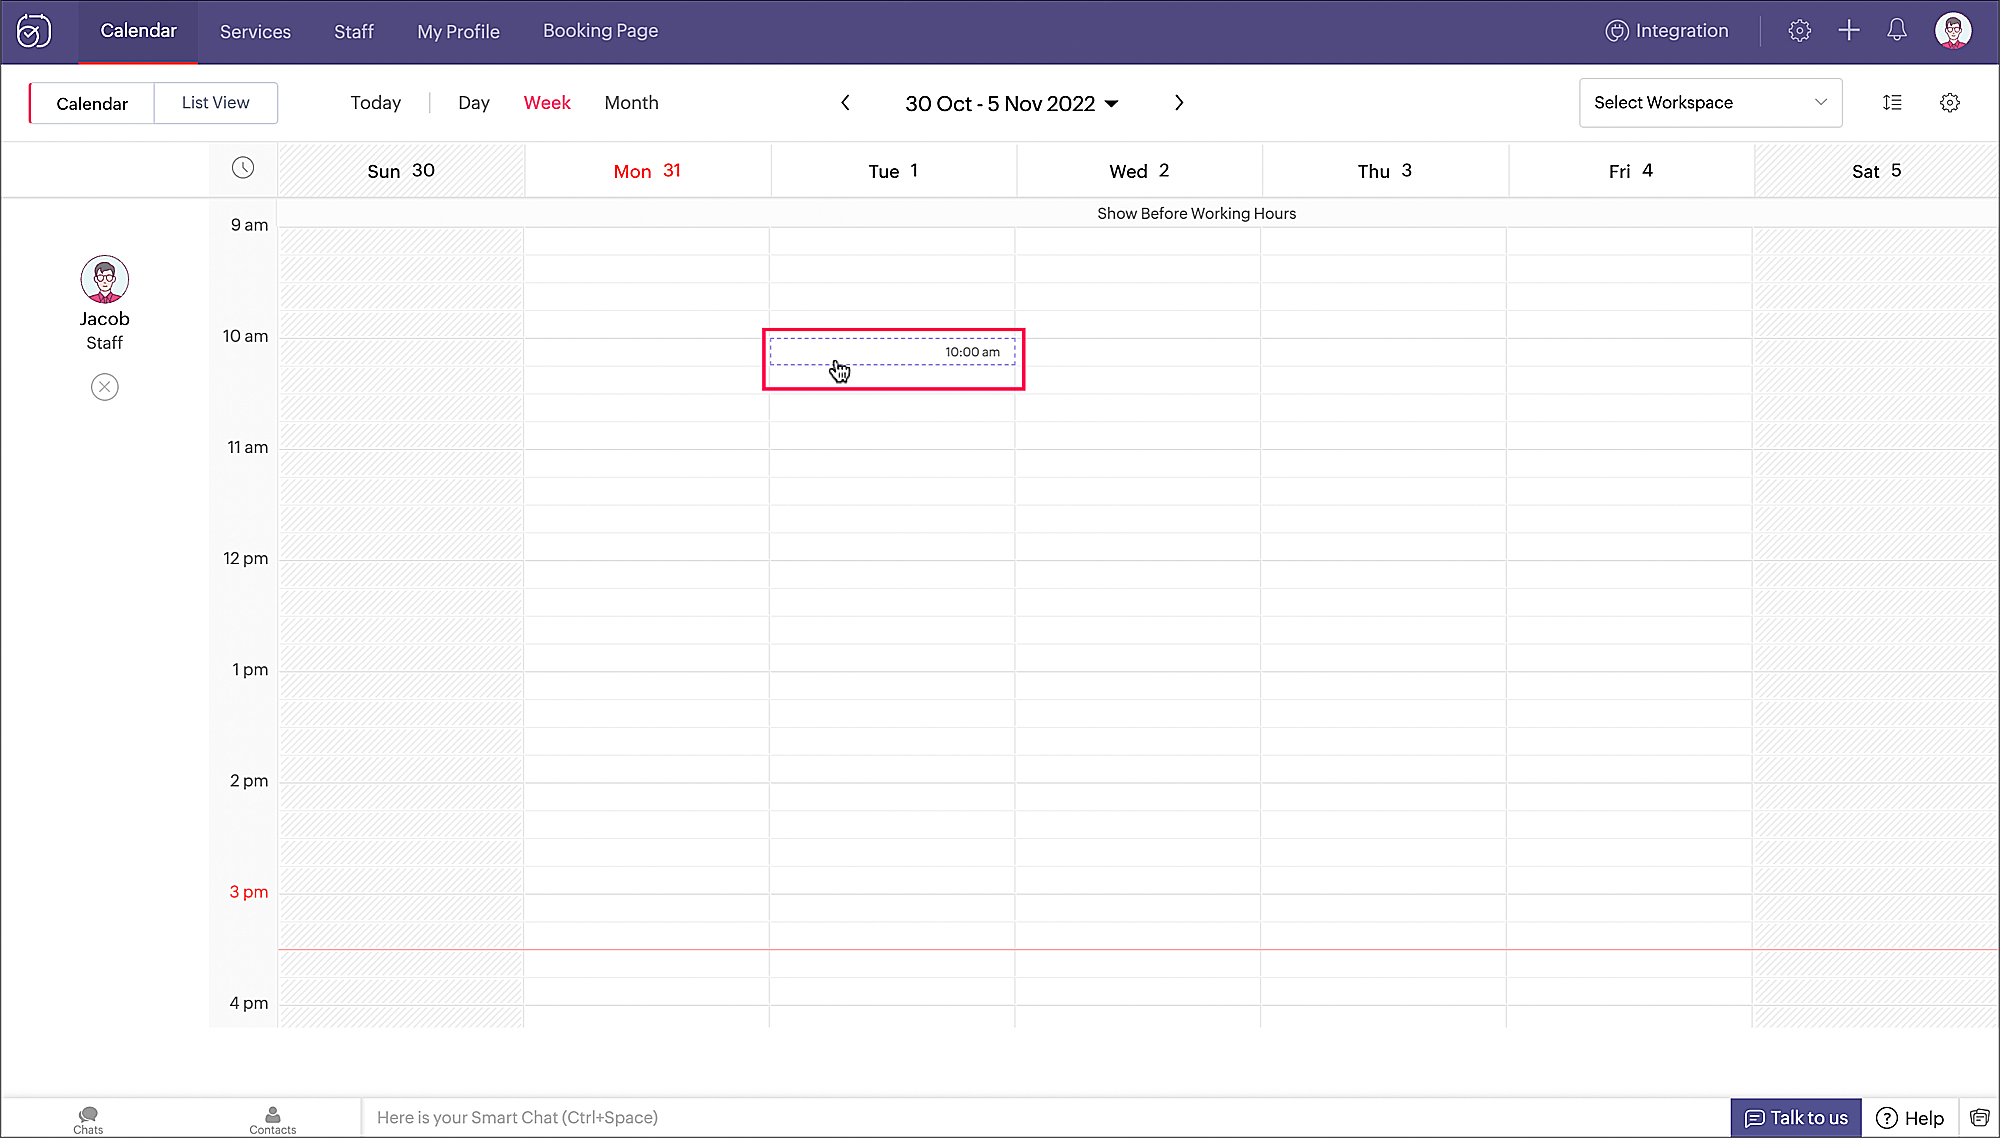
Task: Click Show Before Working Hours link
Action: tap(1196, 213)
